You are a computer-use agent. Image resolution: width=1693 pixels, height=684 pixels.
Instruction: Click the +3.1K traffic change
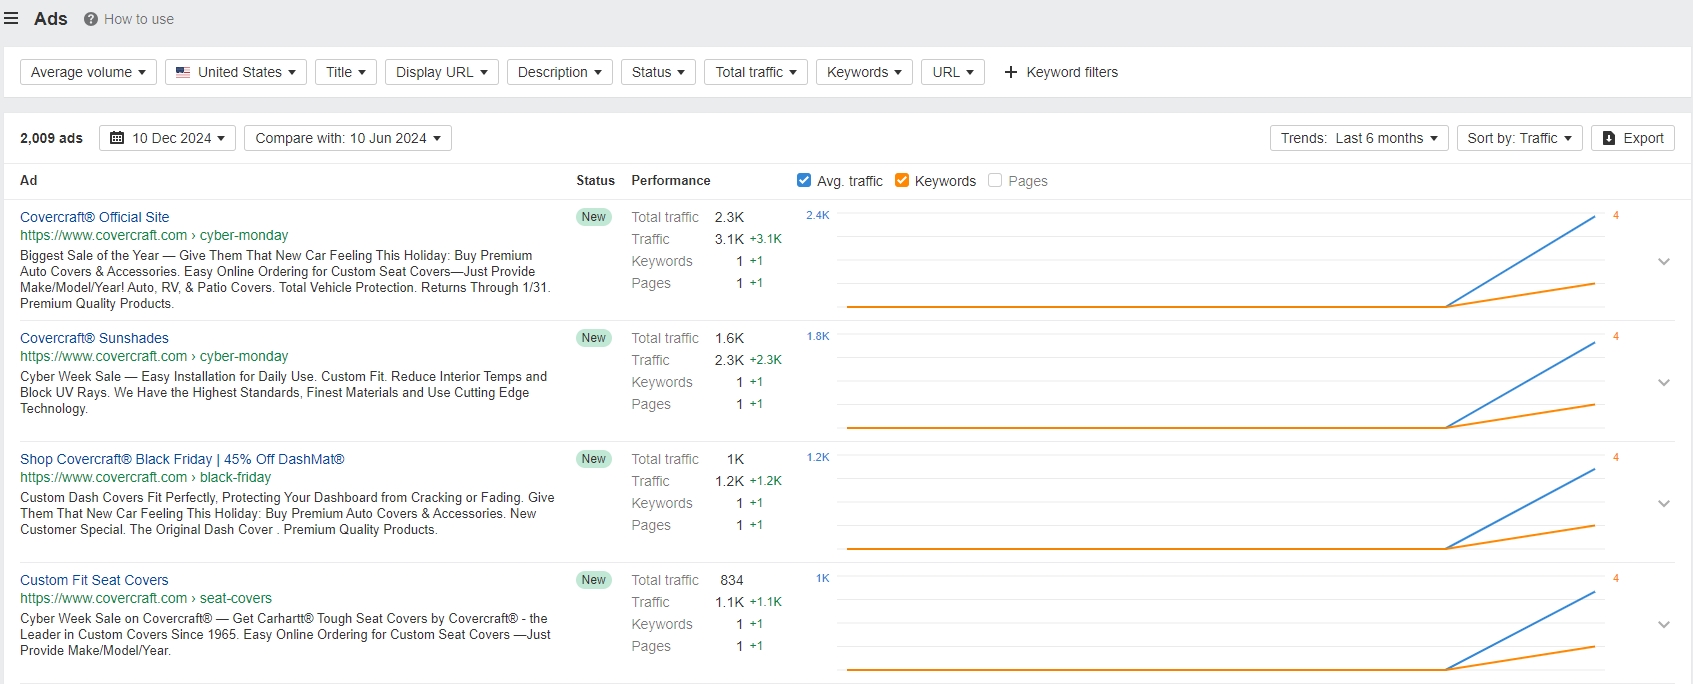[766, 239]
